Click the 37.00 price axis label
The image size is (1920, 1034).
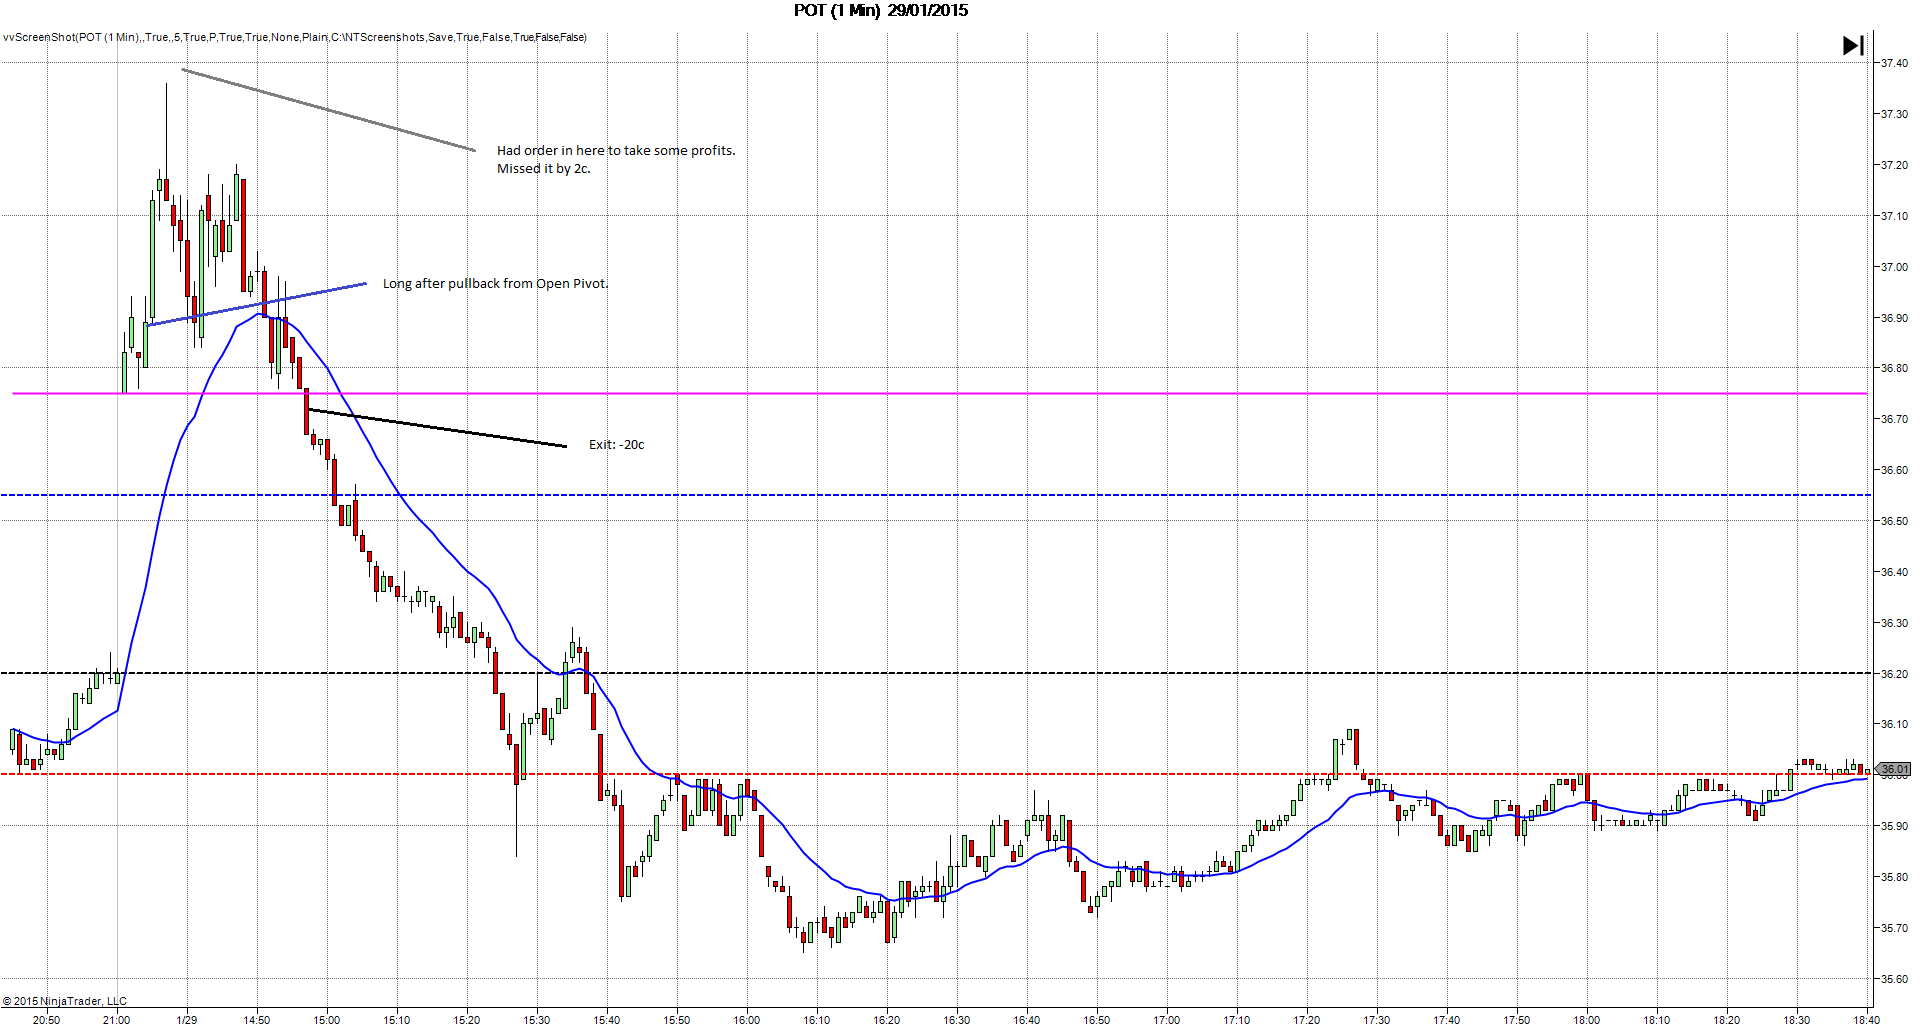[1894, 268]
